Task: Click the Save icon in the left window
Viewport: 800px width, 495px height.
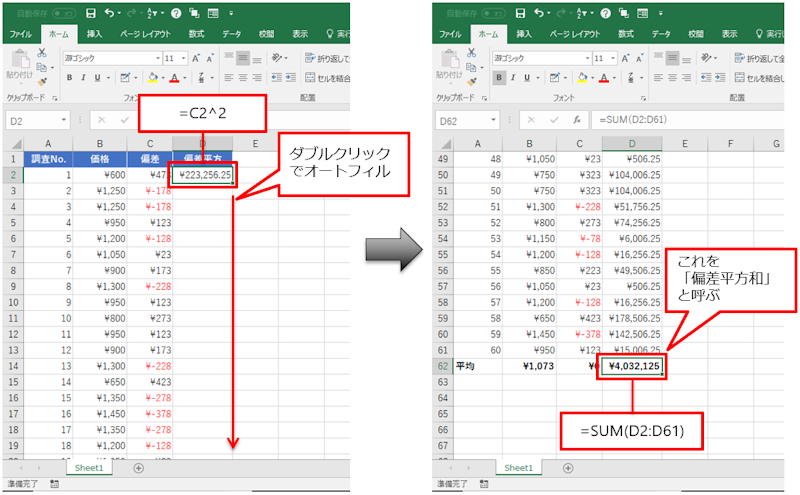Action: pos(91,13)
